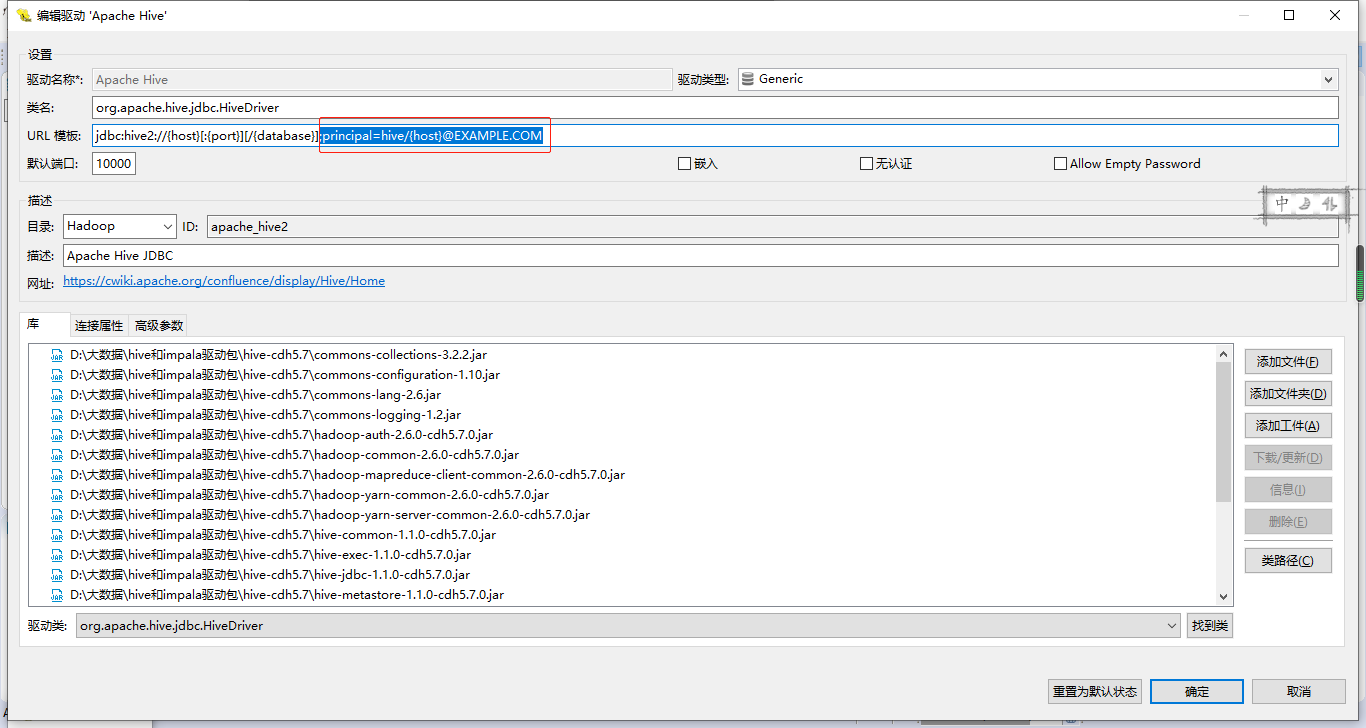
Task: Click the IME moon mode icon
Action: pos(1305,204)
